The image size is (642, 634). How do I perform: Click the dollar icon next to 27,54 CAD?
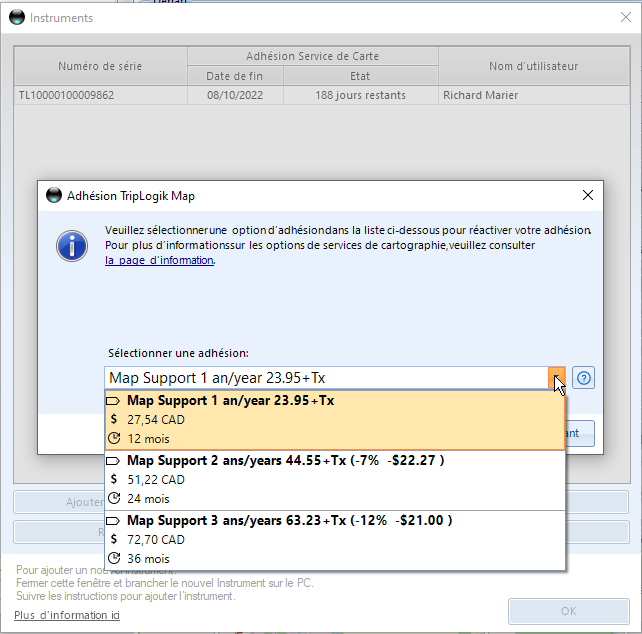pyautogui.click(x=114, y=419)
